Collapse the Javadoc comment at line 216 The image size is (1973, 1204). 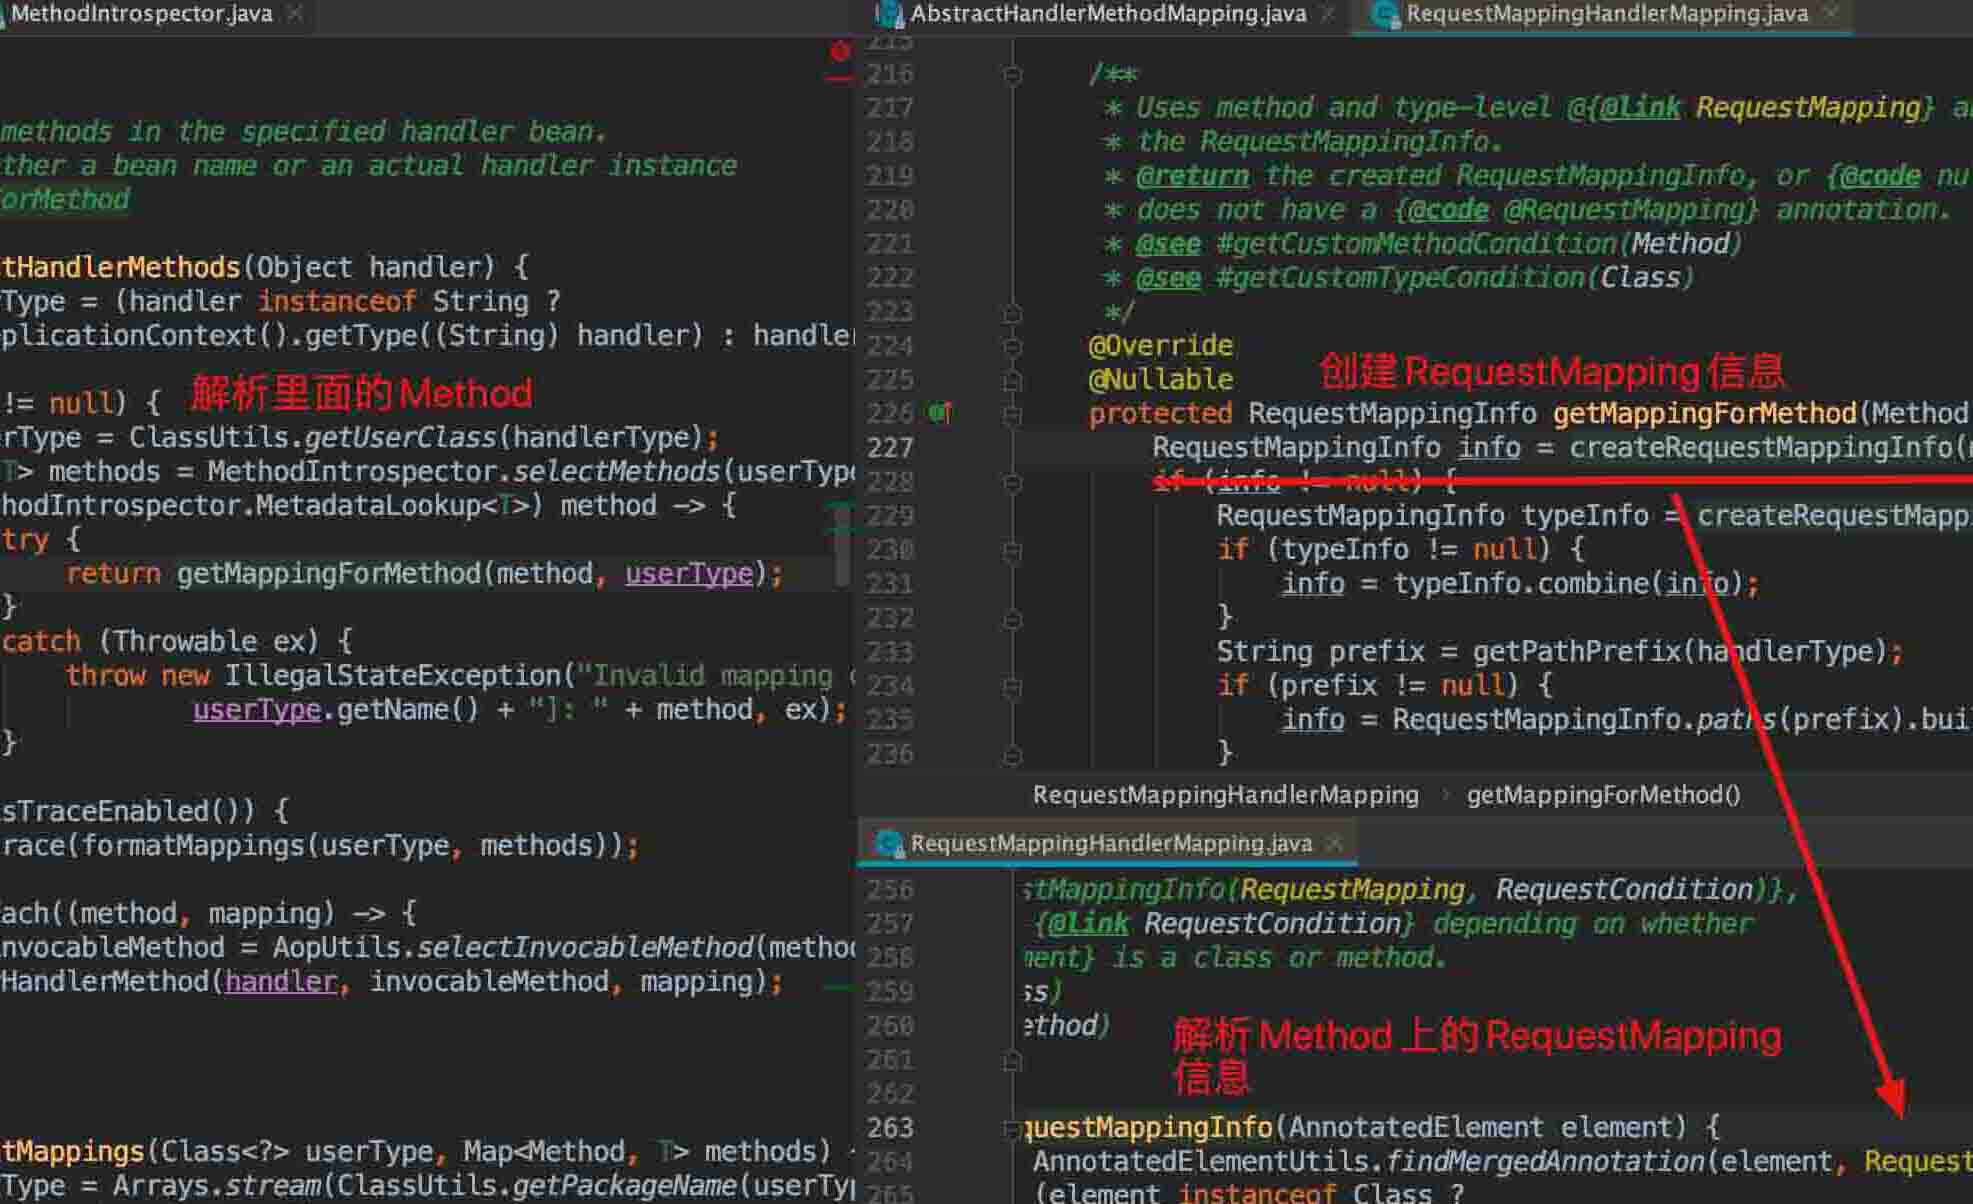[x=1012, y=74]
